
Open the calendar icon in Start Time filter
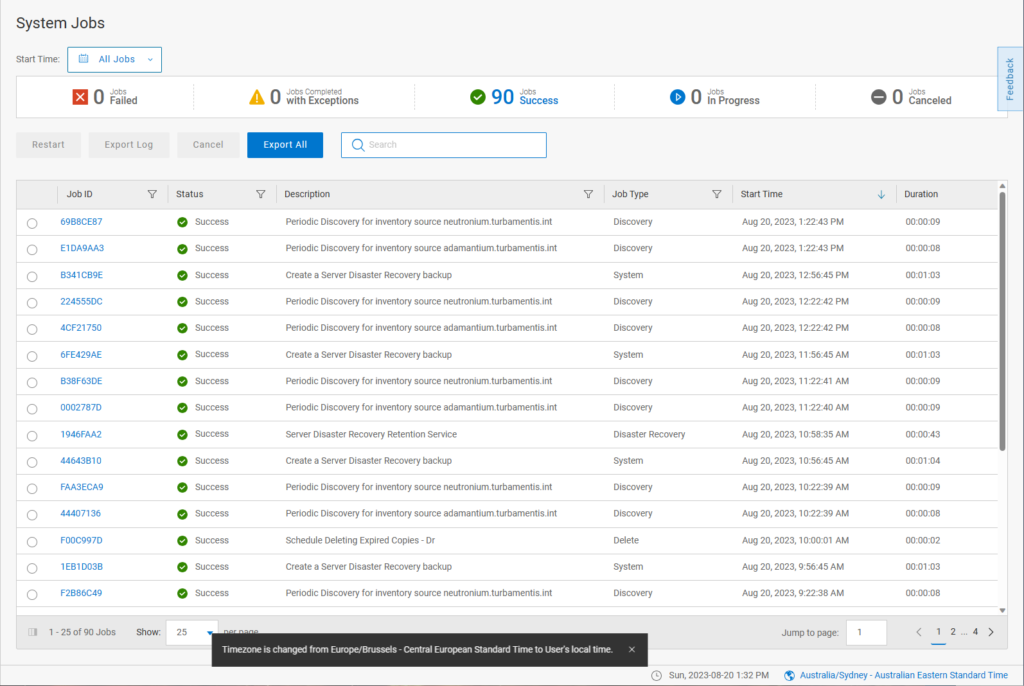coord(82,59)
